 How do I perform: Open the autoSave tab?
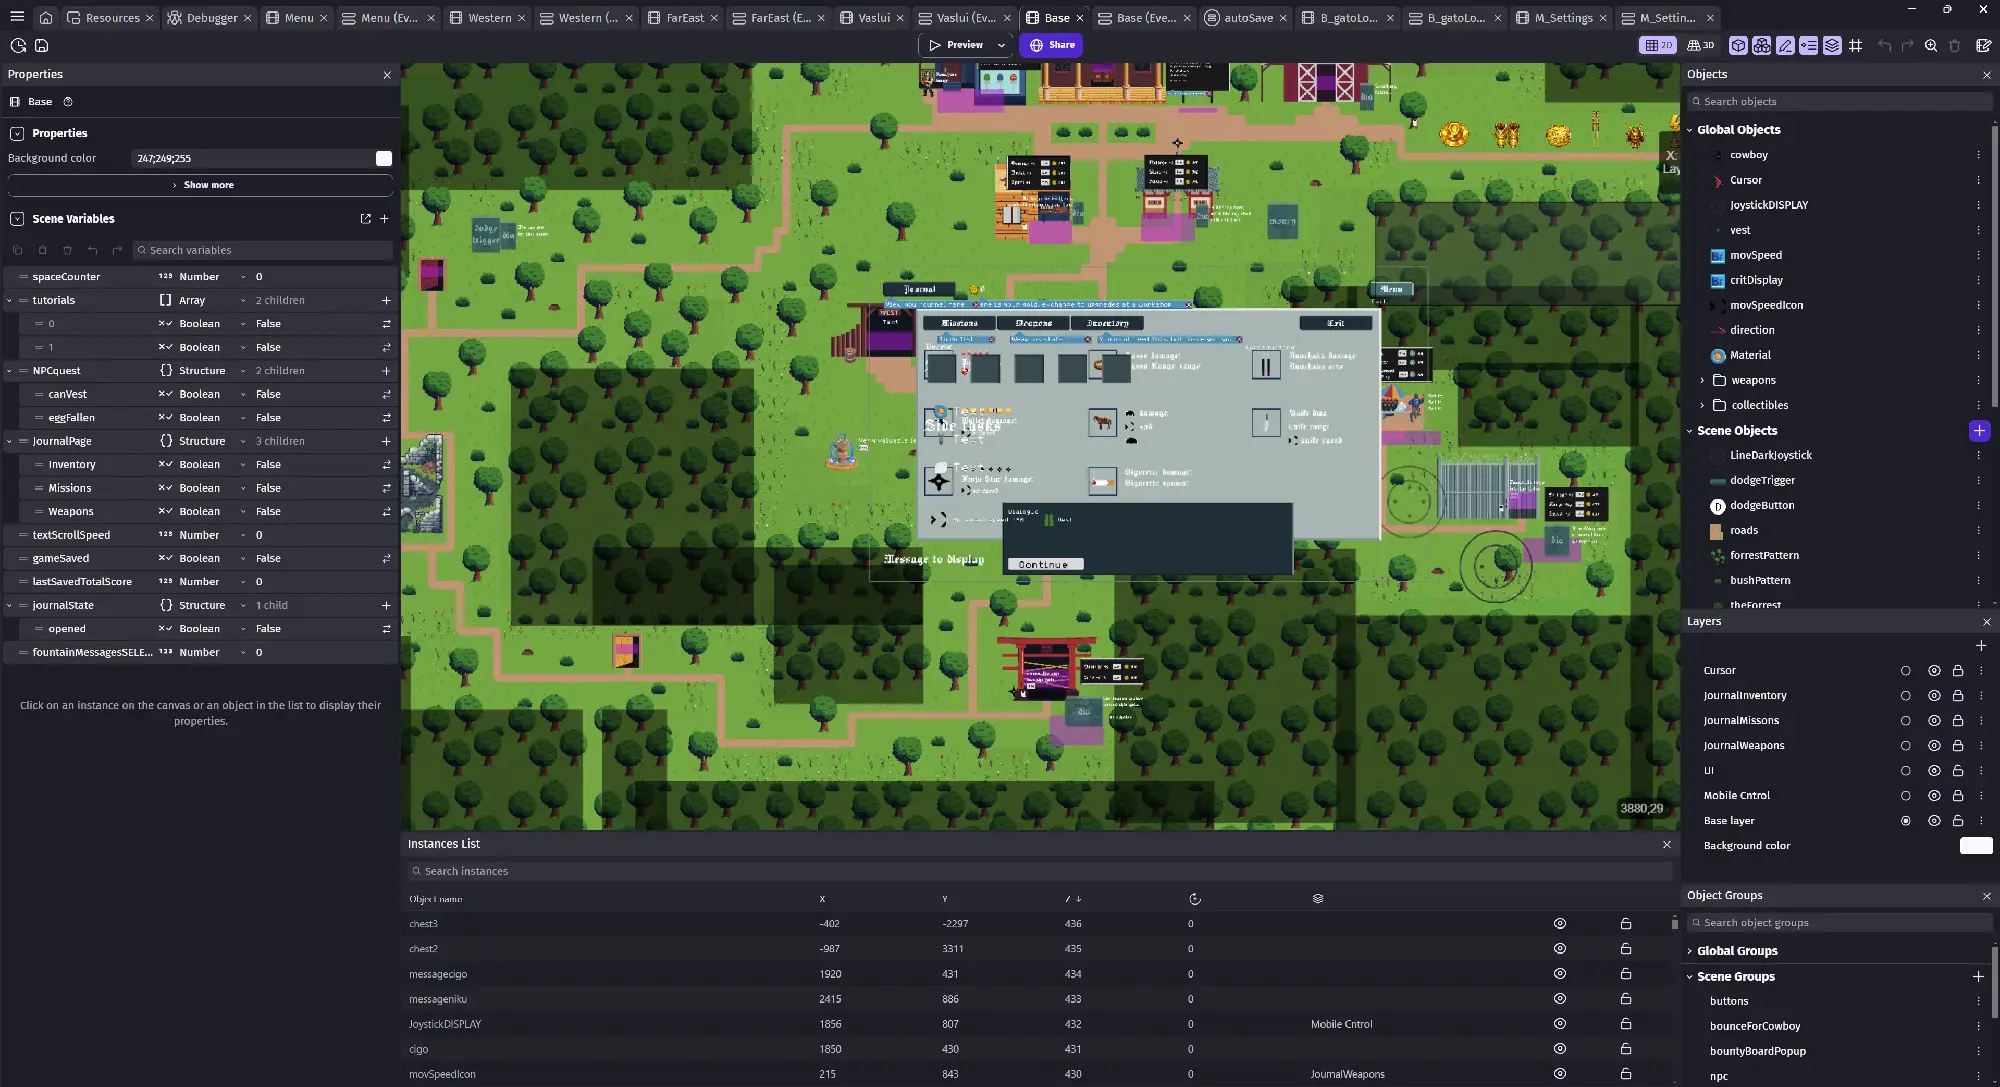(x=1239, y=18)
